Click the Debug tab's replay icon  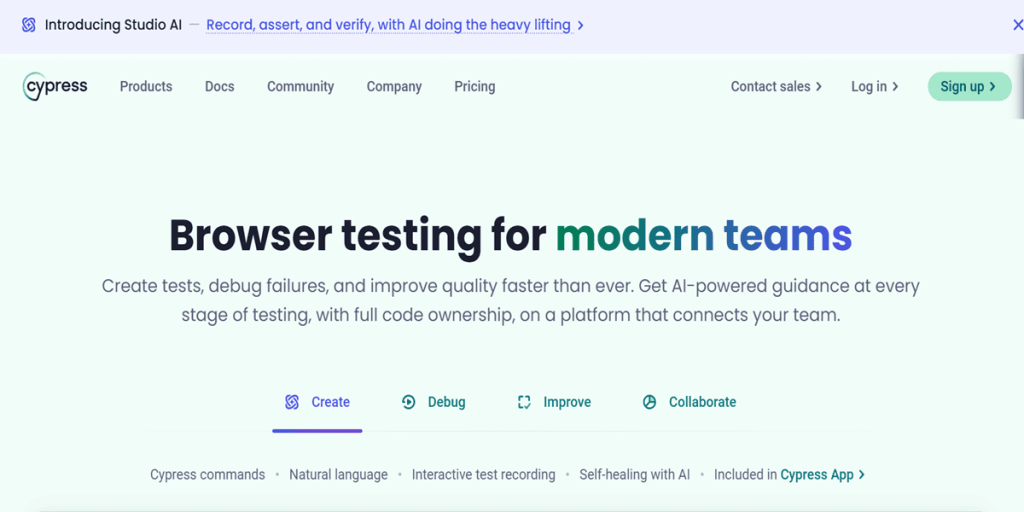click(409, 402)
